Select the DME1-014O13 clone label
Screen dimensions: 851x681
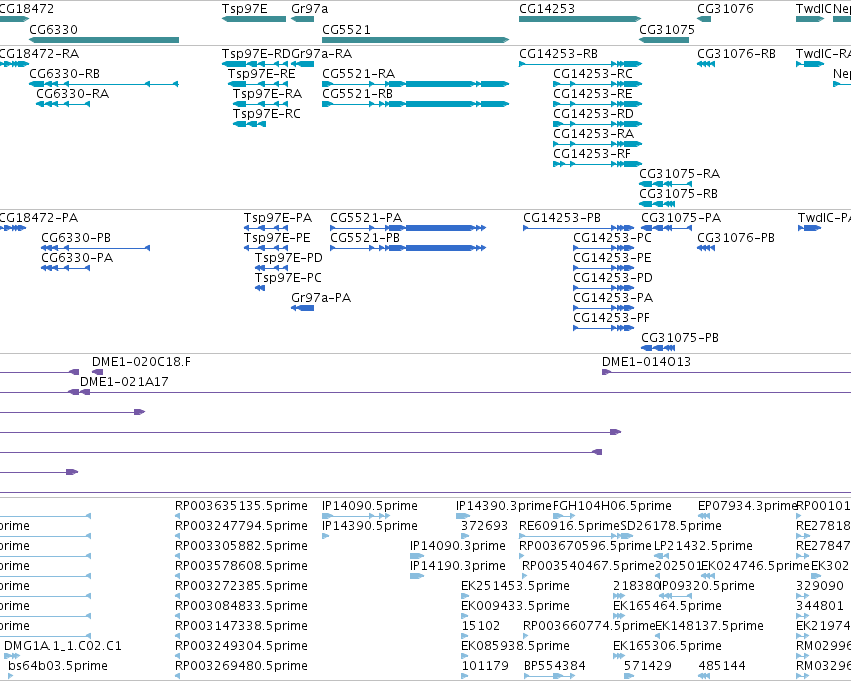coord(646,362)
